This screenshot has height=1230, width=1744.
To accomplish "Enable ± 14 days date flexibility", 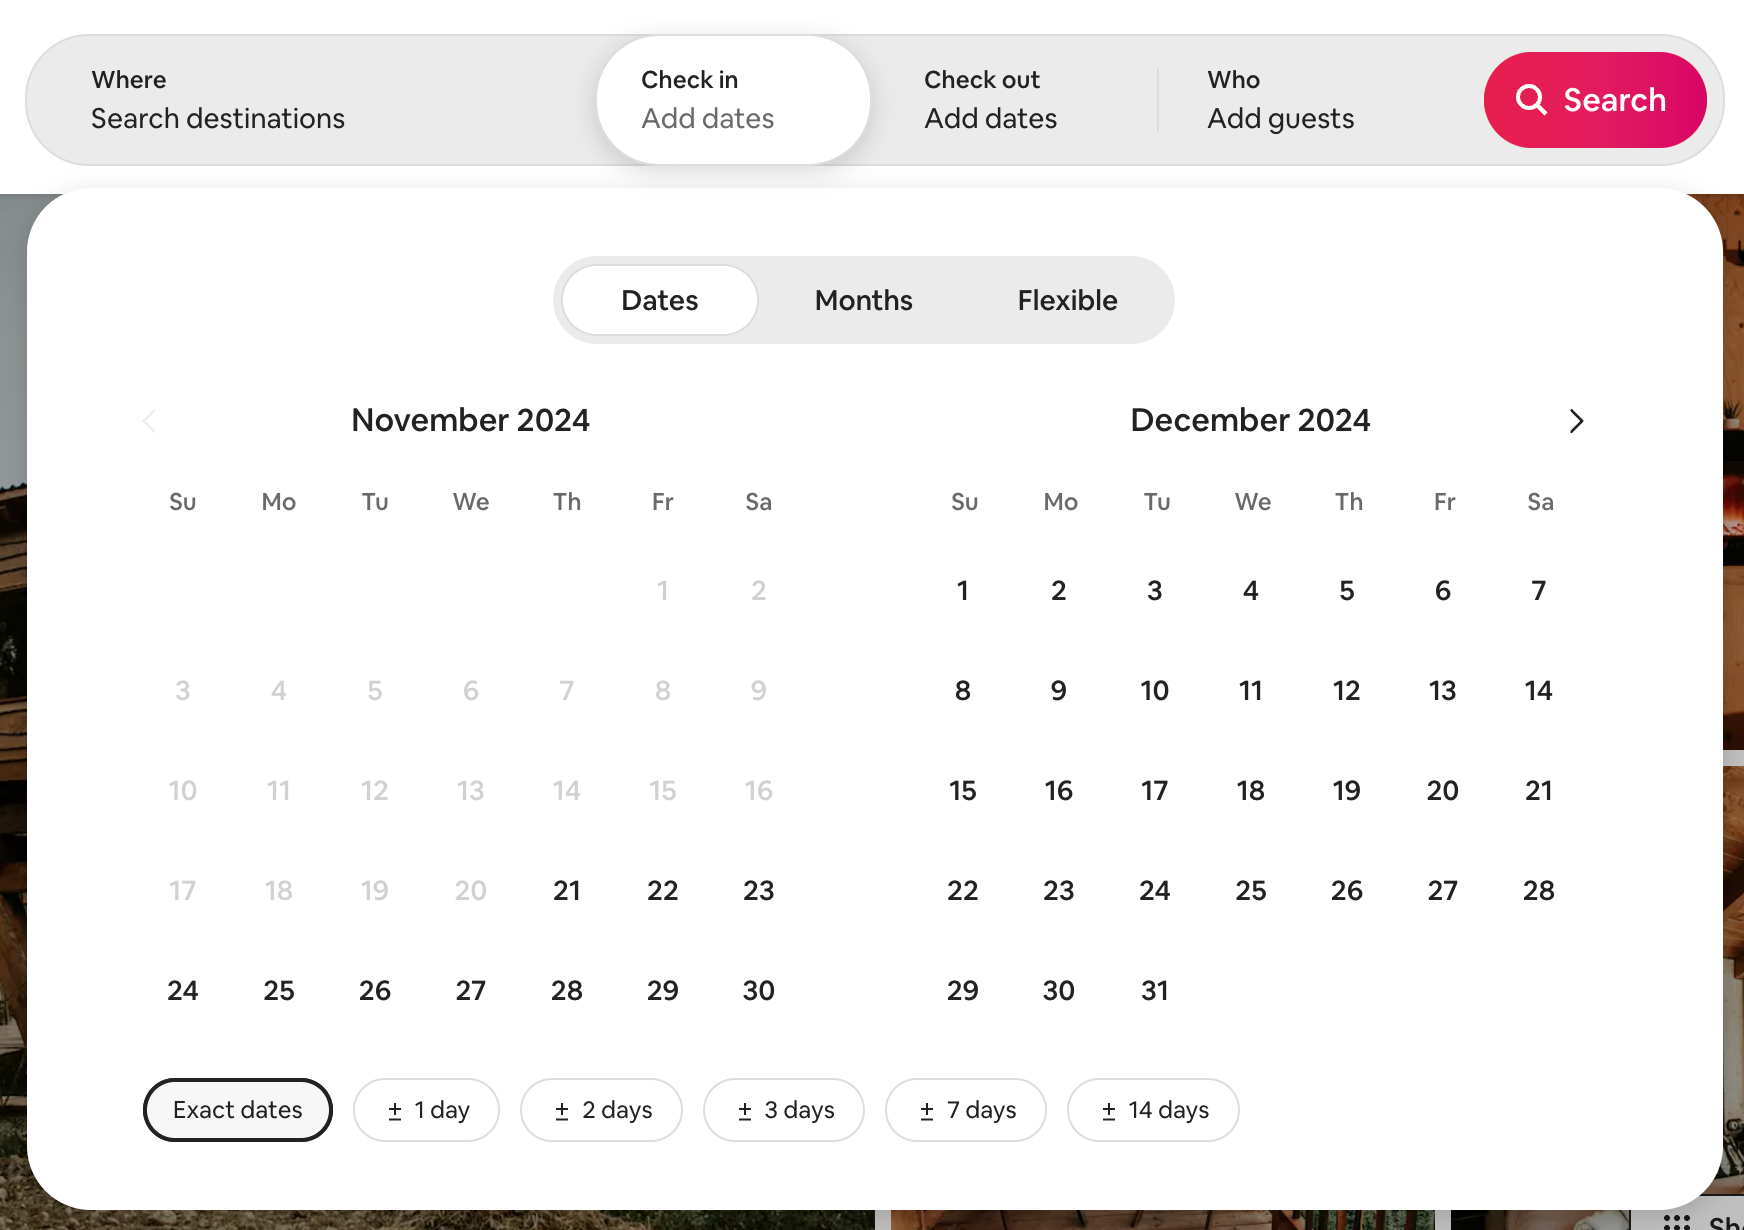I will [x=1153, y=1110].
